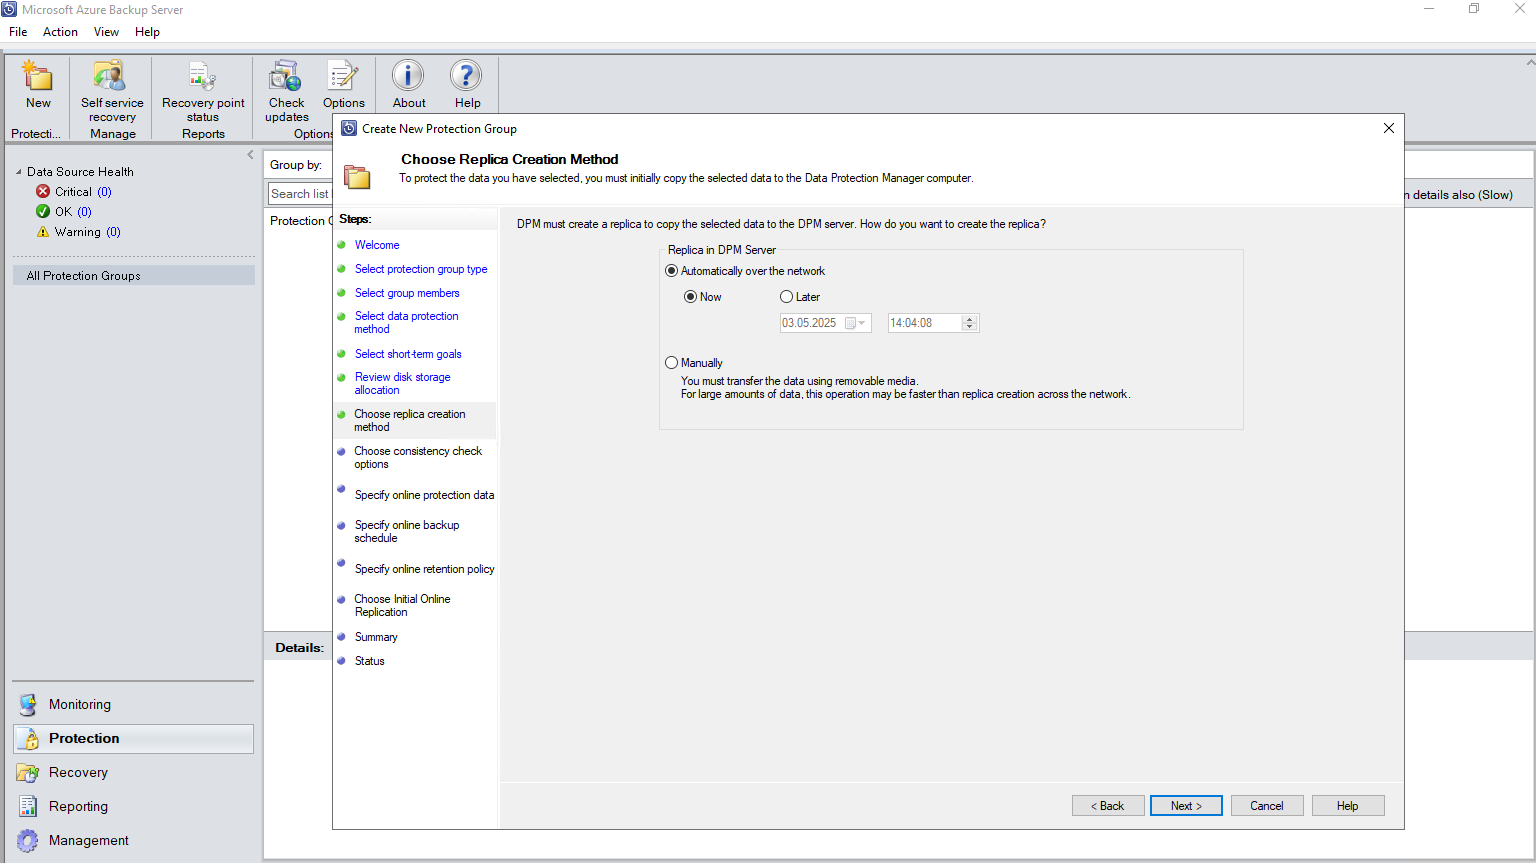Click the time field 14:04:08
1536x863 pixels.
pos(925,323)
